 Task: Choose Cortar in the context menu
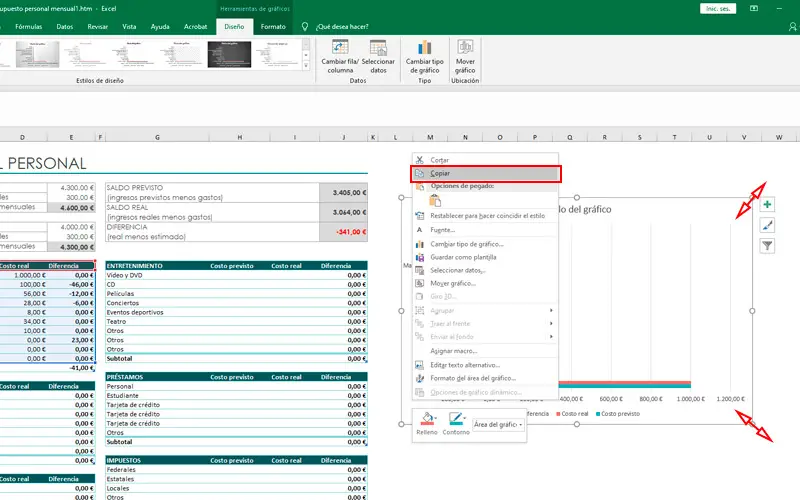pyautogui.click(x=440, y=160)
